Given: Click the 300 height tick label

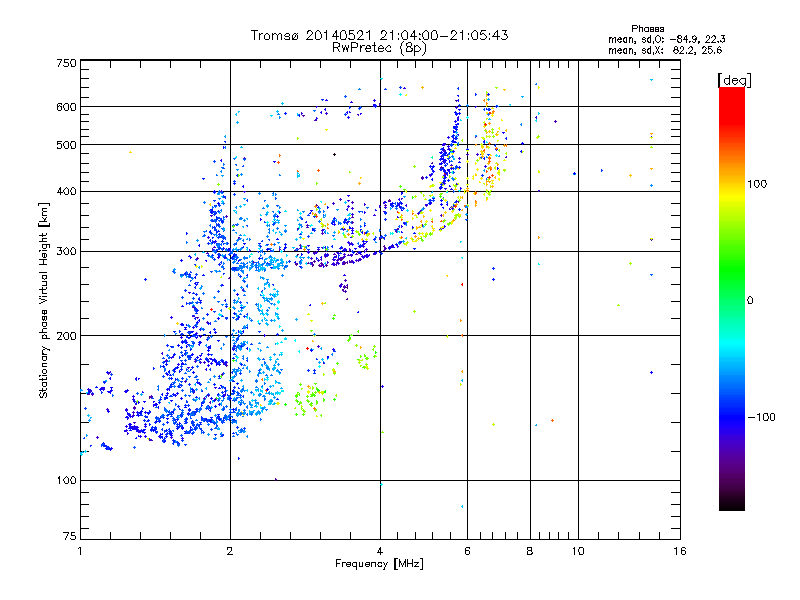Looking at the screenshot, I should tap(66, 251).
